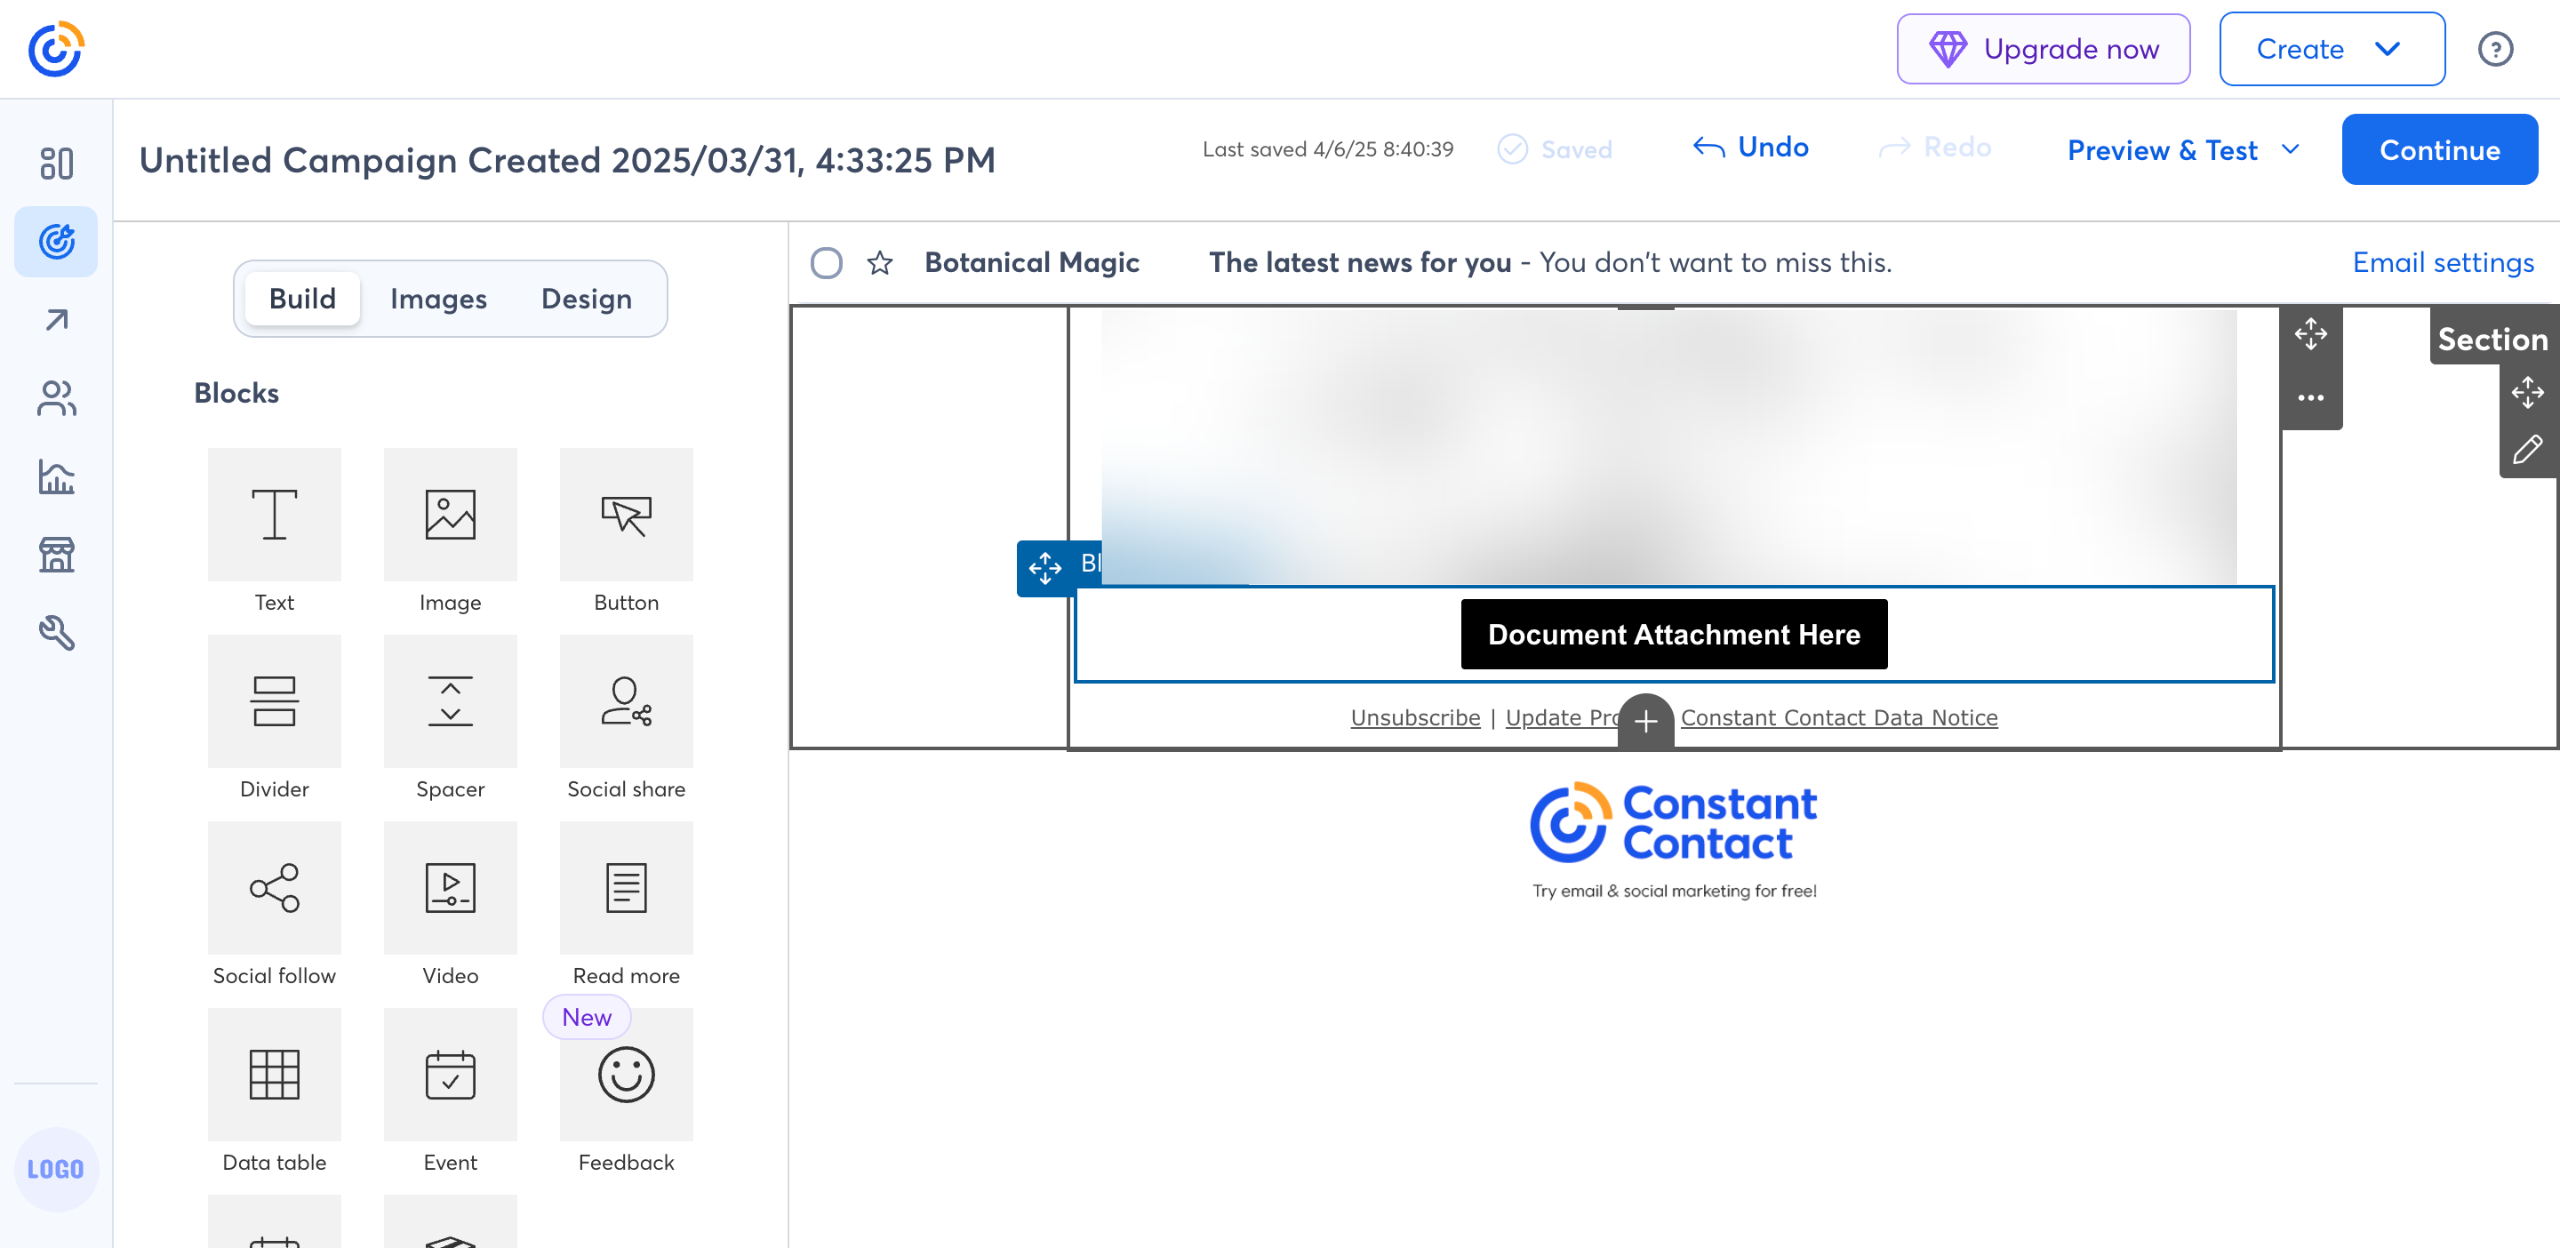This screenshot has width=2560, height=1248.
Task: Switch to the Images tab
Action: pos(438,299)
